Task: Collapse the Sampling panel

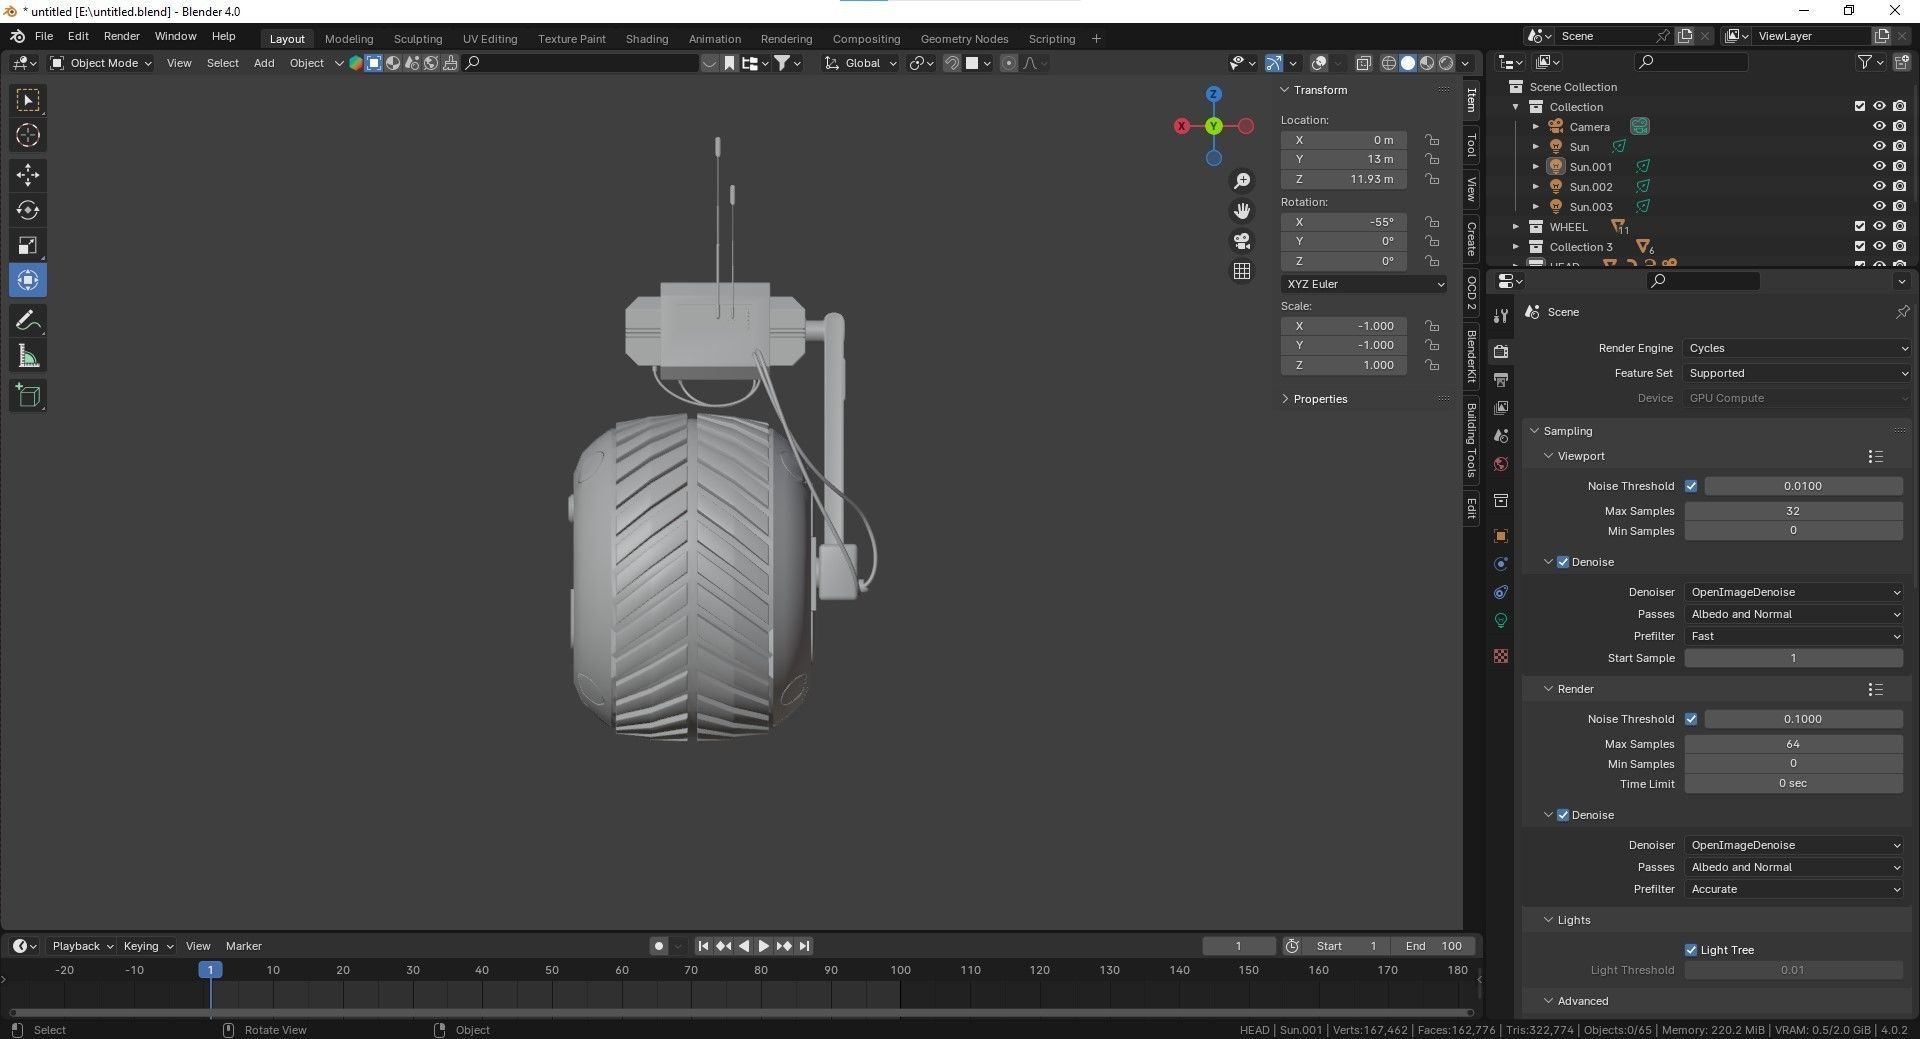Action: (1567, 431)
